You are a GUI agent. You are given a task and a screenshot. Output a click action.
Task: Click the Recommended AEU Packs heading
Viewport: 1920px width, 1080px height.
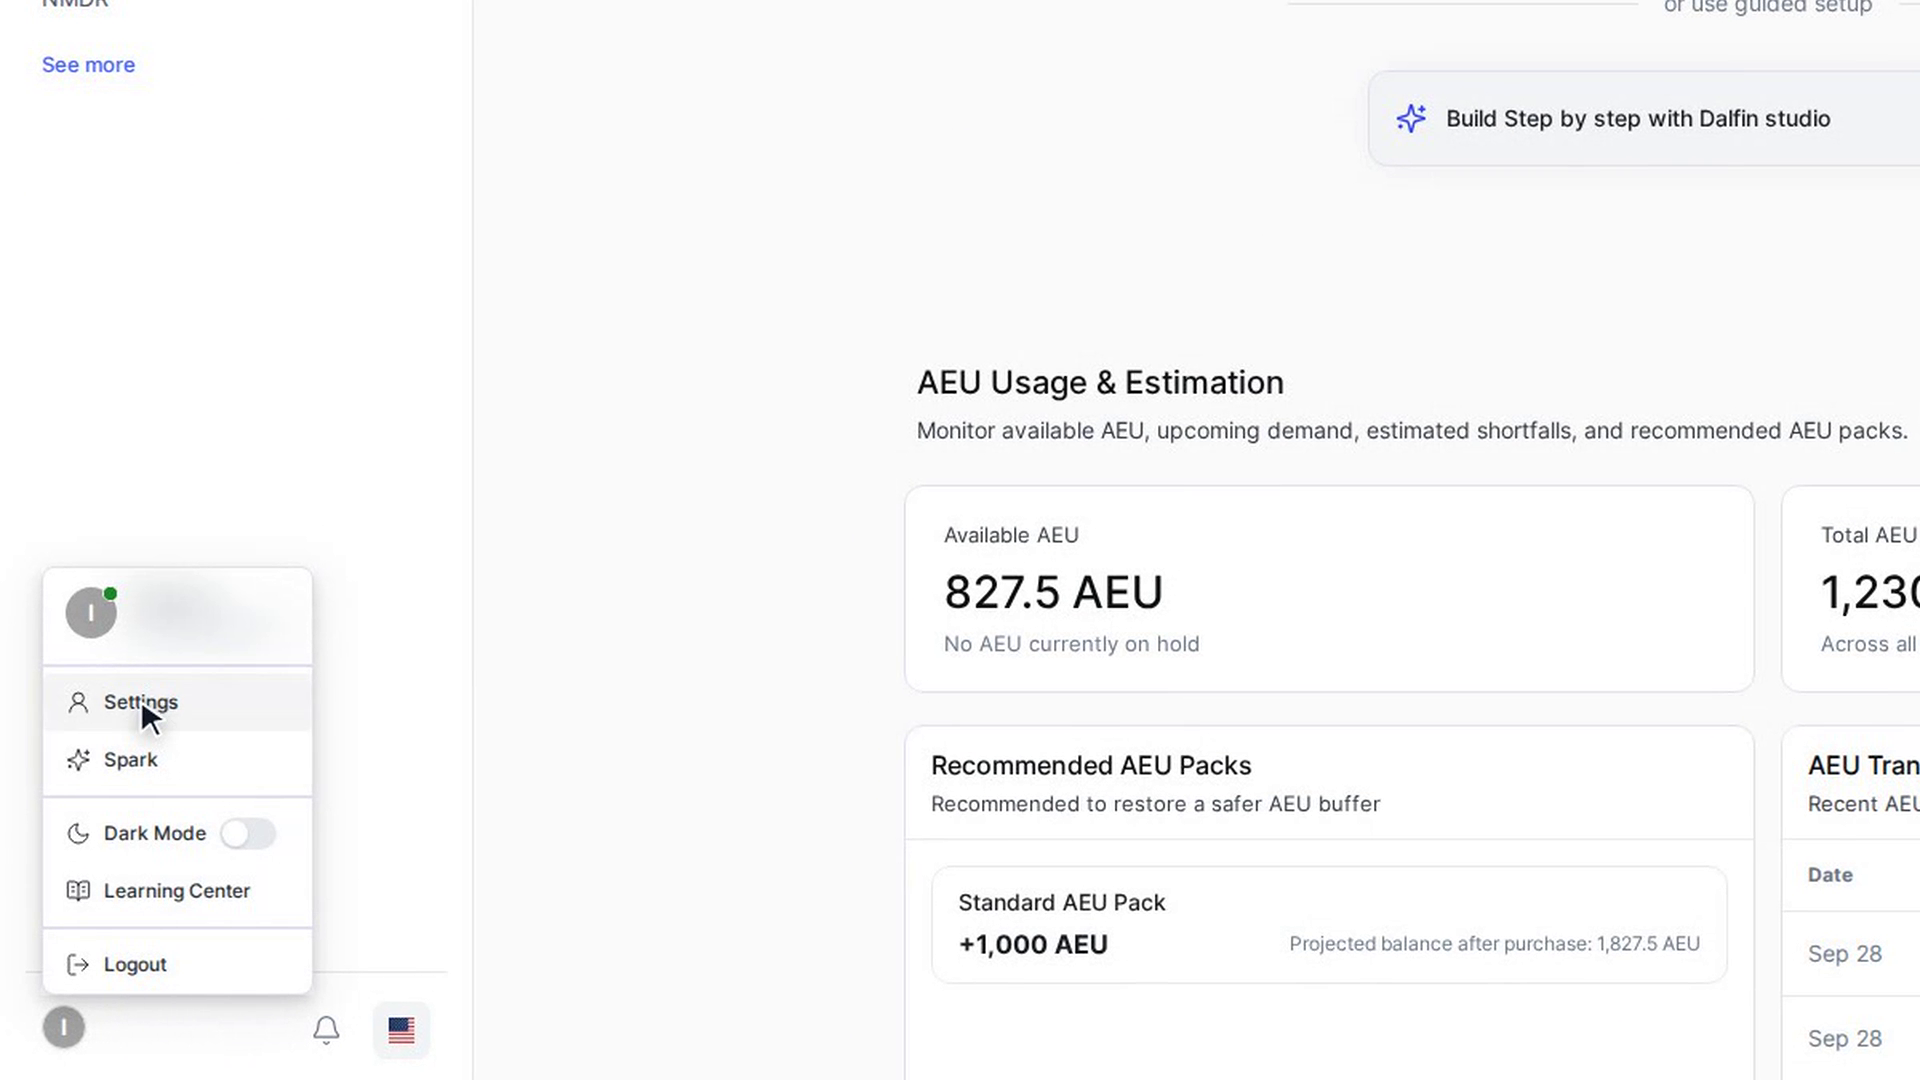point(1091,766)
